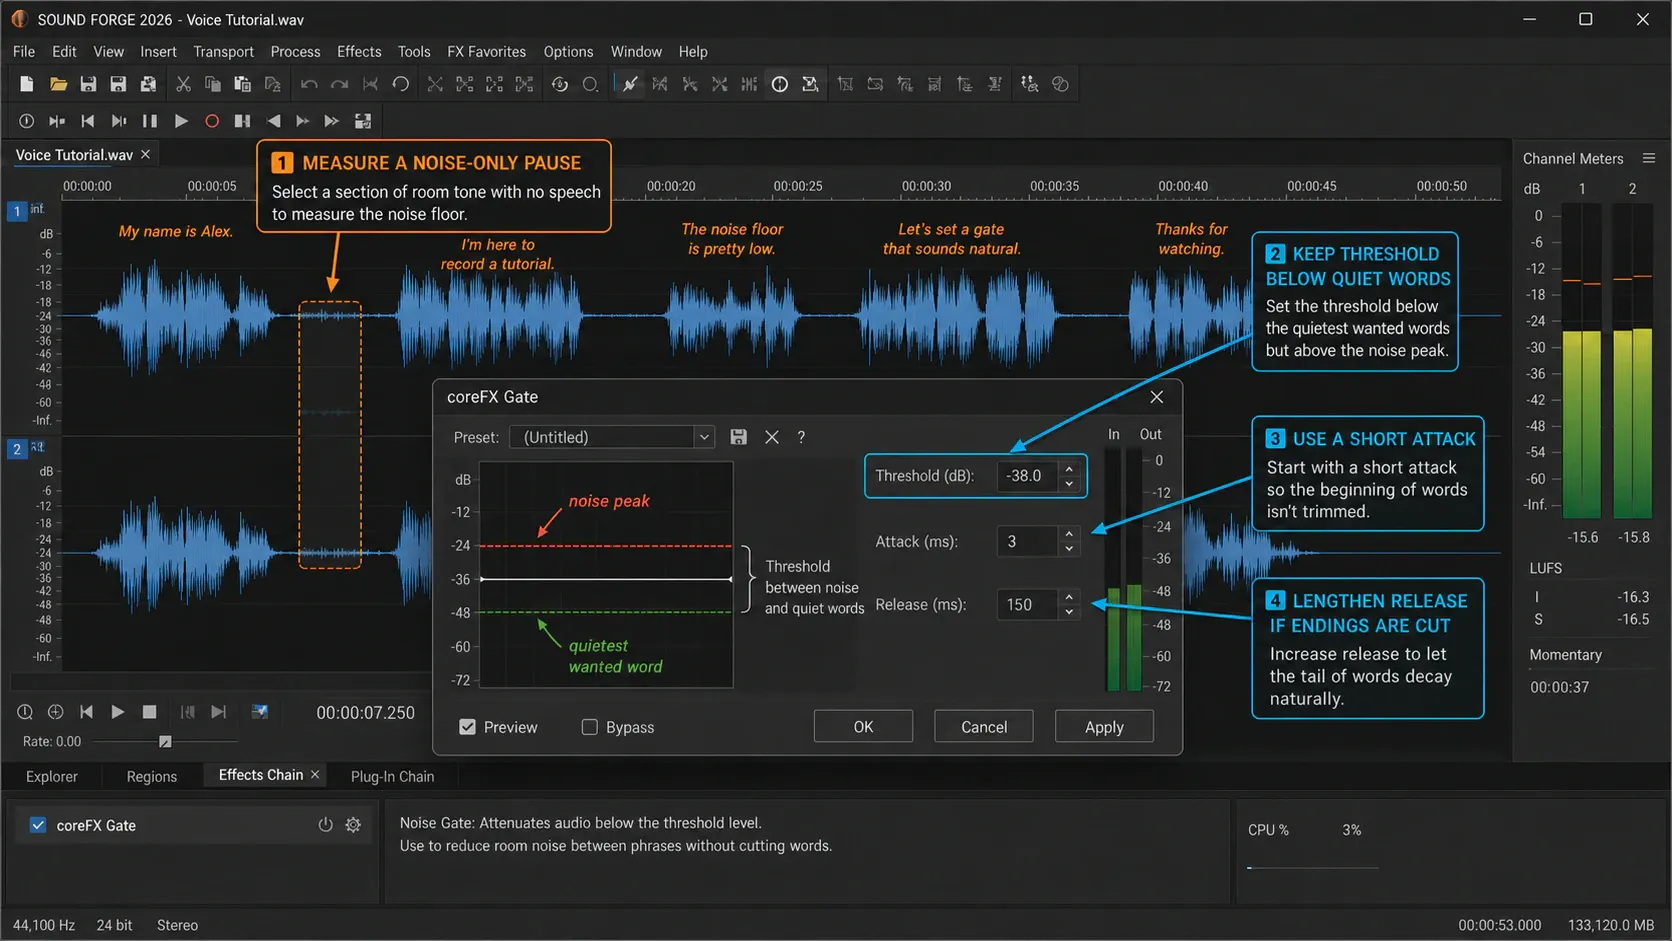Click the Threshold (dB) value field
Image resolution: width=1672 pixels, height=941 pixels.
1027,476
